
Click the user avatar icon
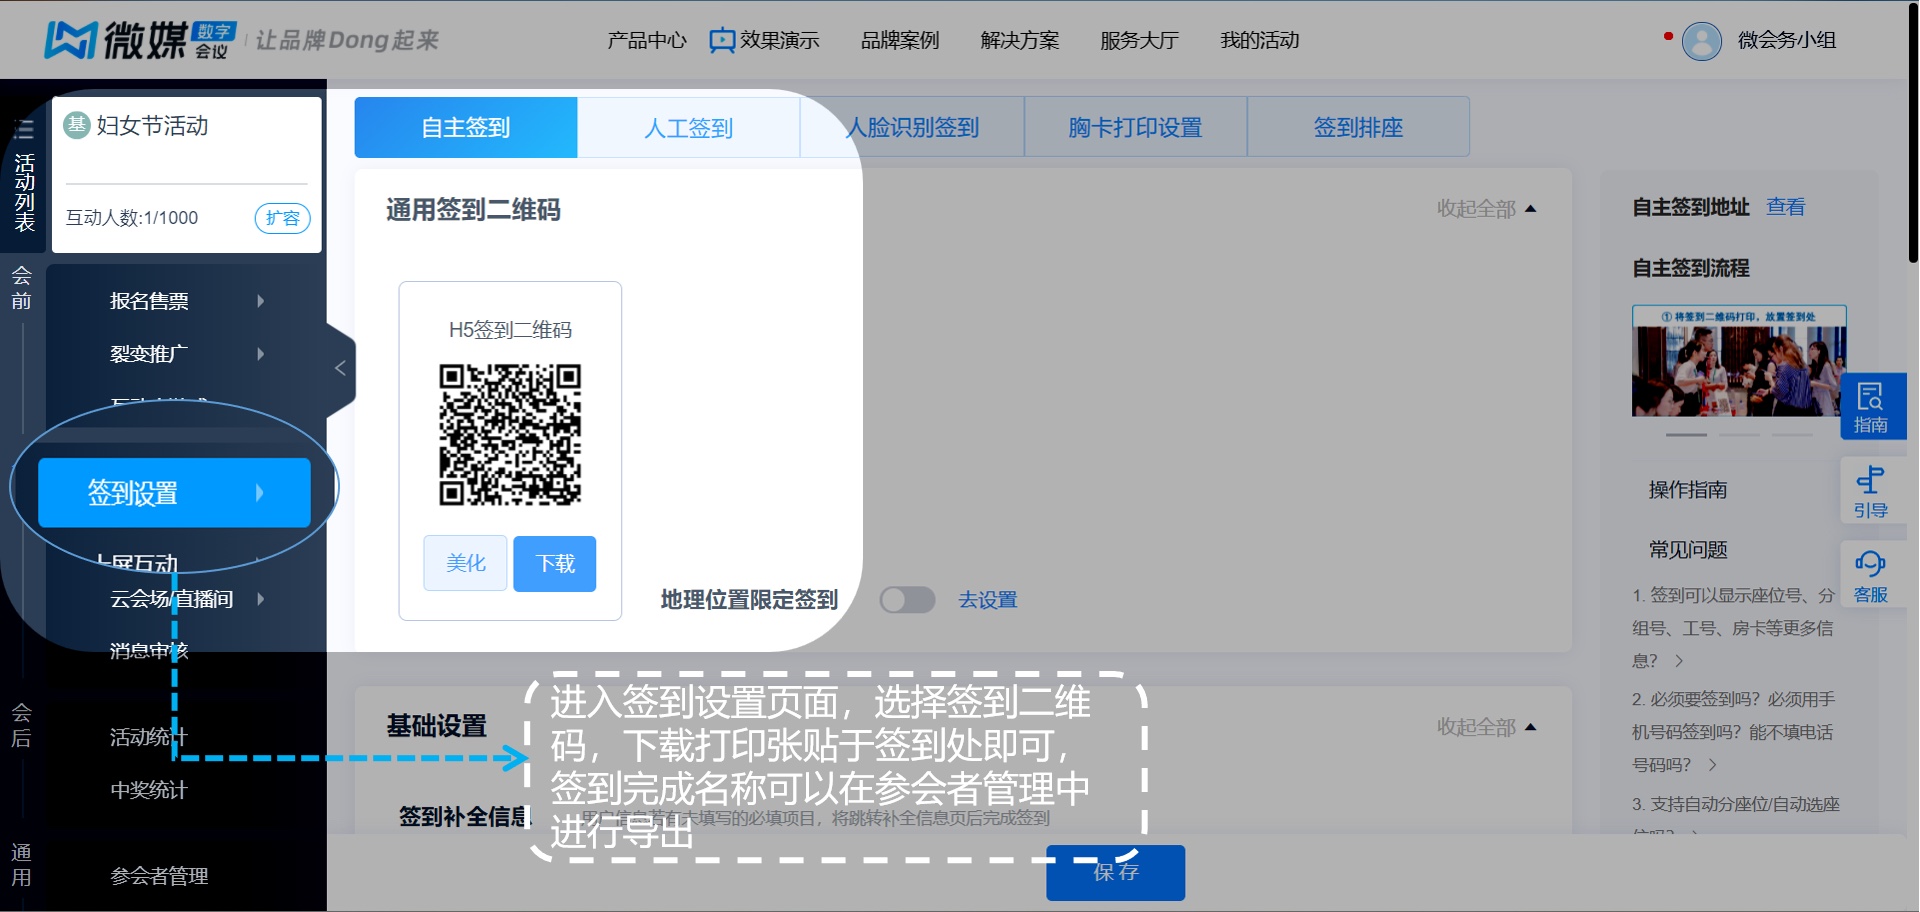[1701, 41]
